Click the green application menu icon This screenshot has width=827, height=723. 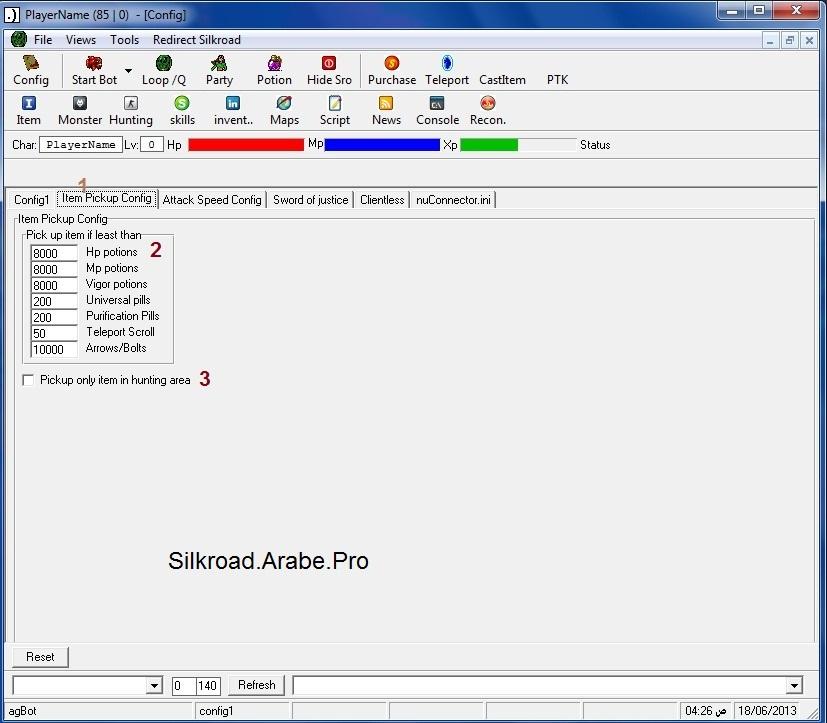pyautogui.click(x=19, y=40)
